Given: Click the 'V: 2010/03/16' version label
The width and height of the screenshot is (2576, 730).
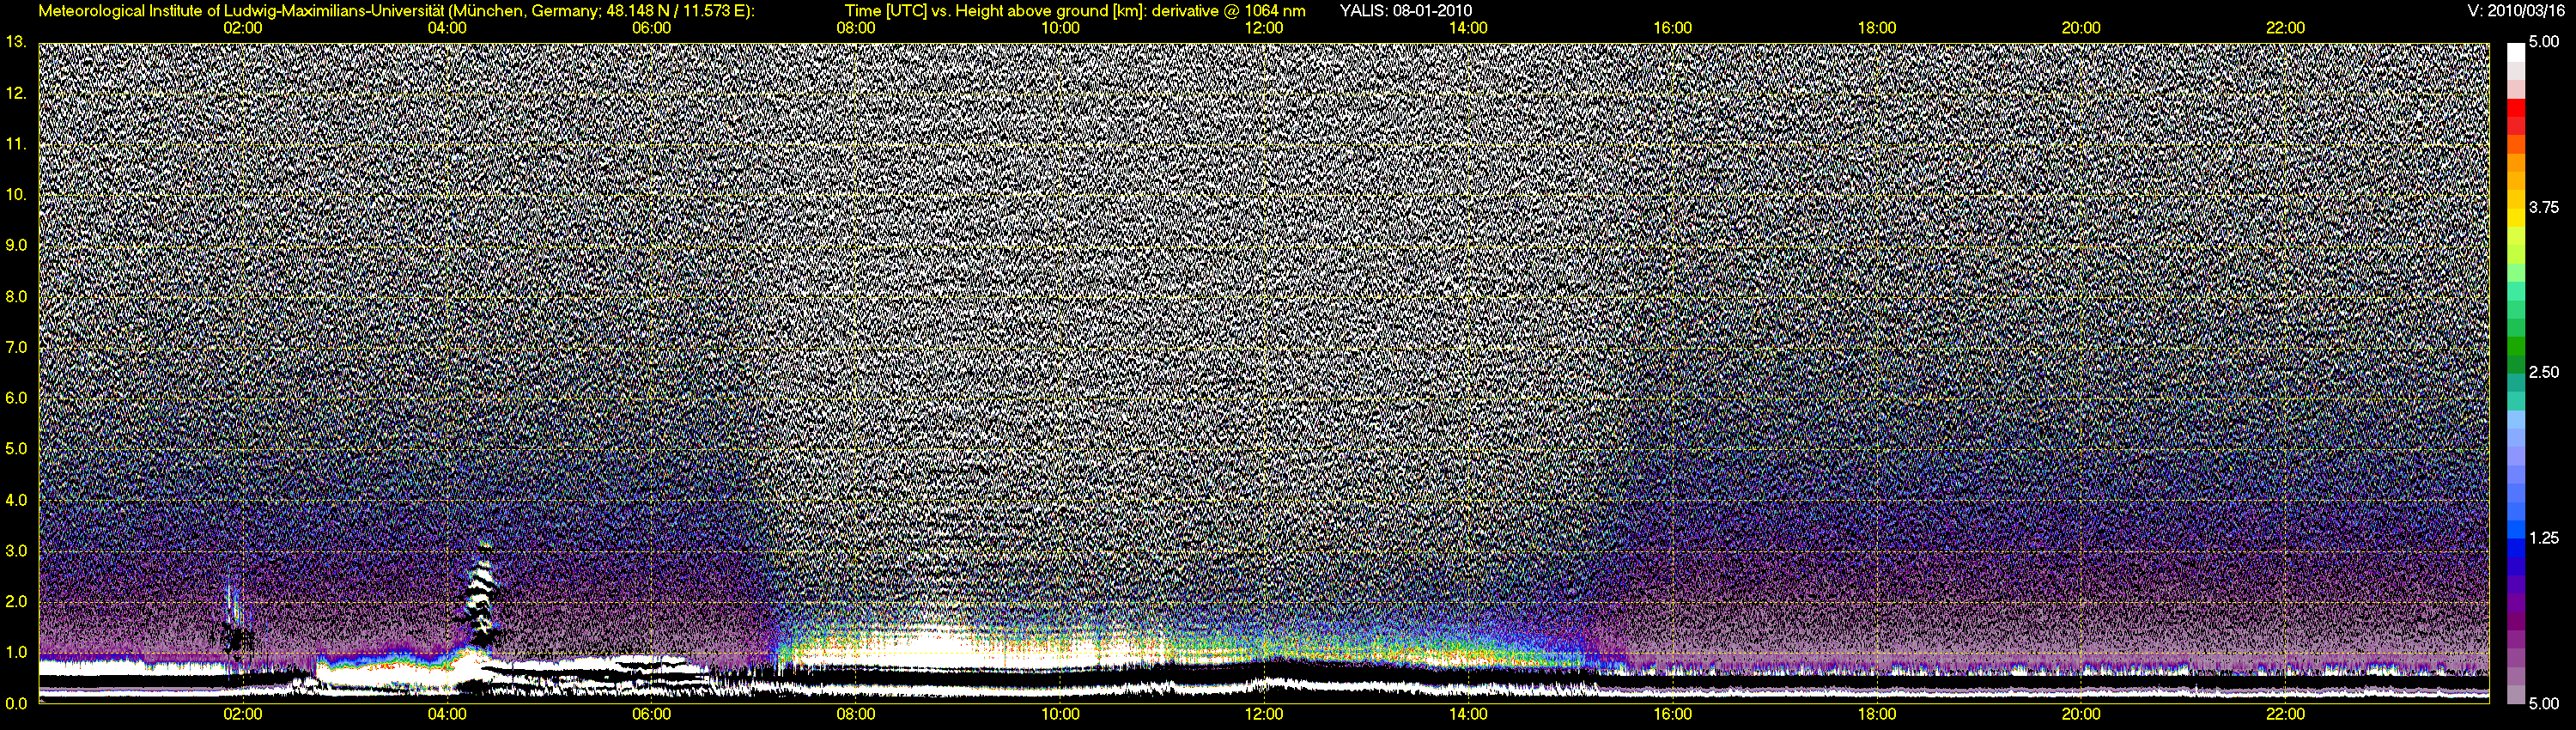Looking at the screenshot, I should 2515,11.
